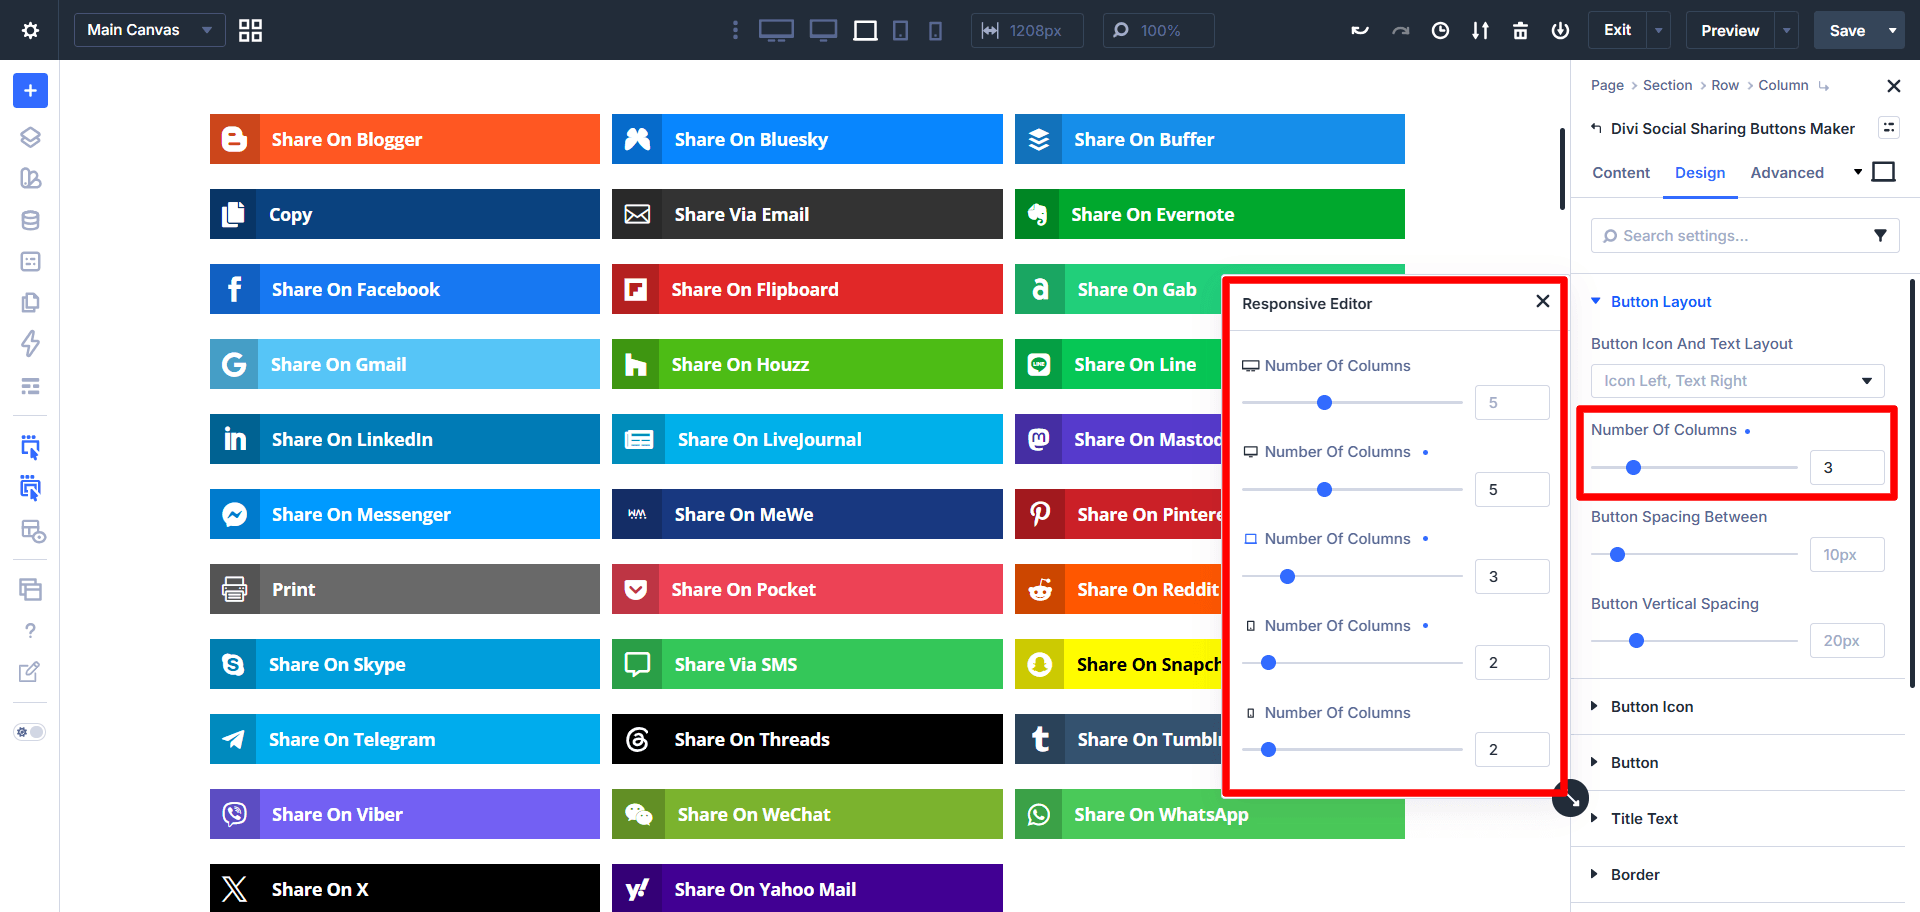
Task: Click the module settings expand modal icon
Action: (x=1888, y=127)
